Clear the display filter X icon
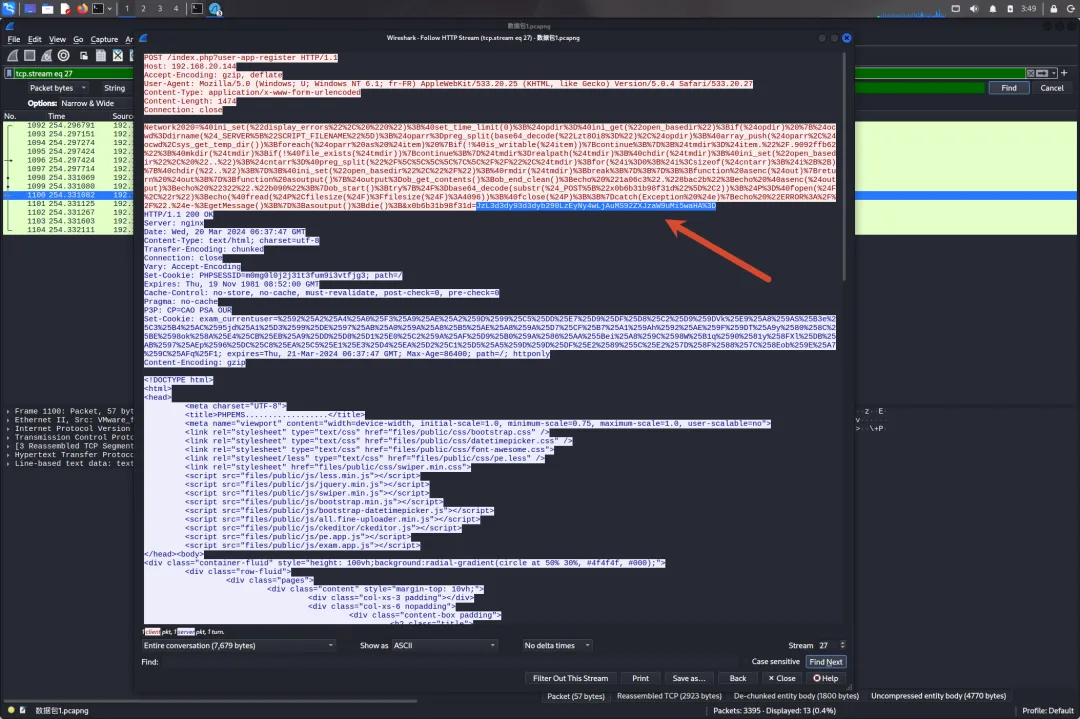Screen dimensions: 1080x719 [x=1030, y=73]
